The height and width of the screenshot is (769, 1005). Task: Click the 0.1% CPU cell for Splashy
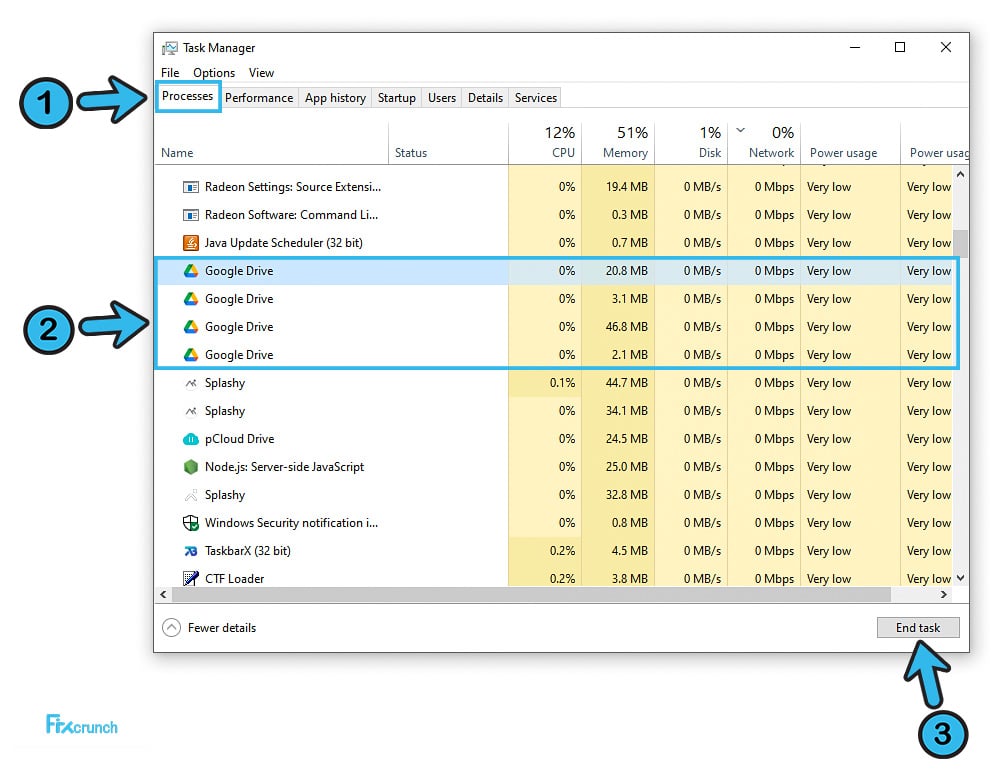coord(545,383)
